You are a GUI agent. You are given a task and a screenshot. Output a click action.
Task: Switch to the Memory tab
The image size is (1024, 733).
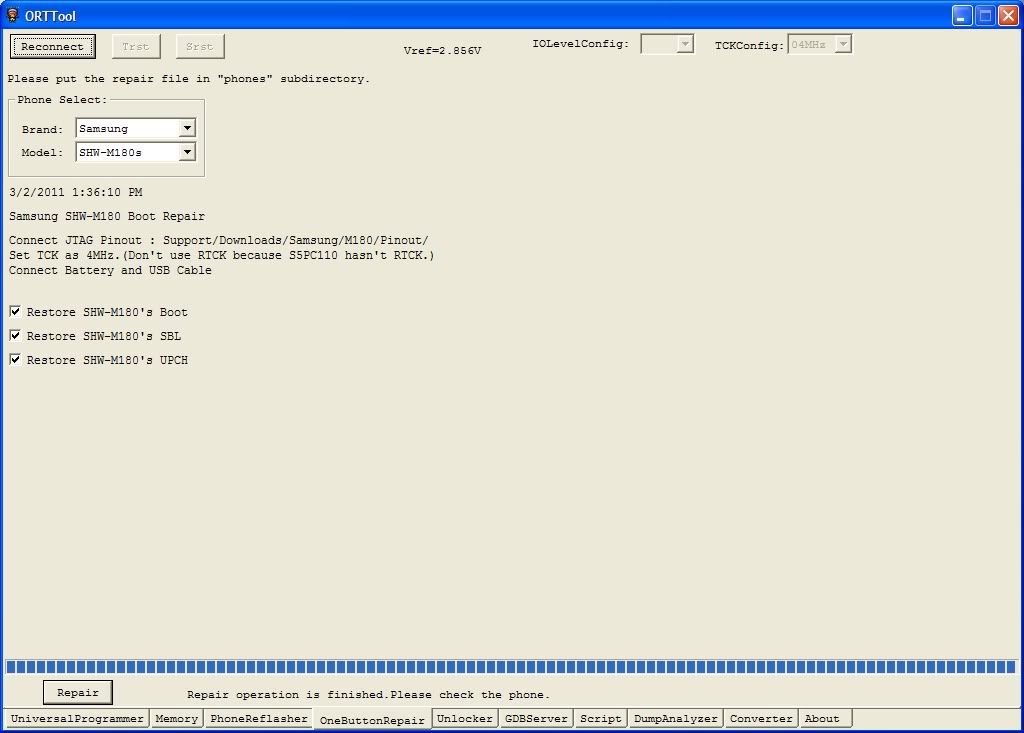(x=176, y=719)
